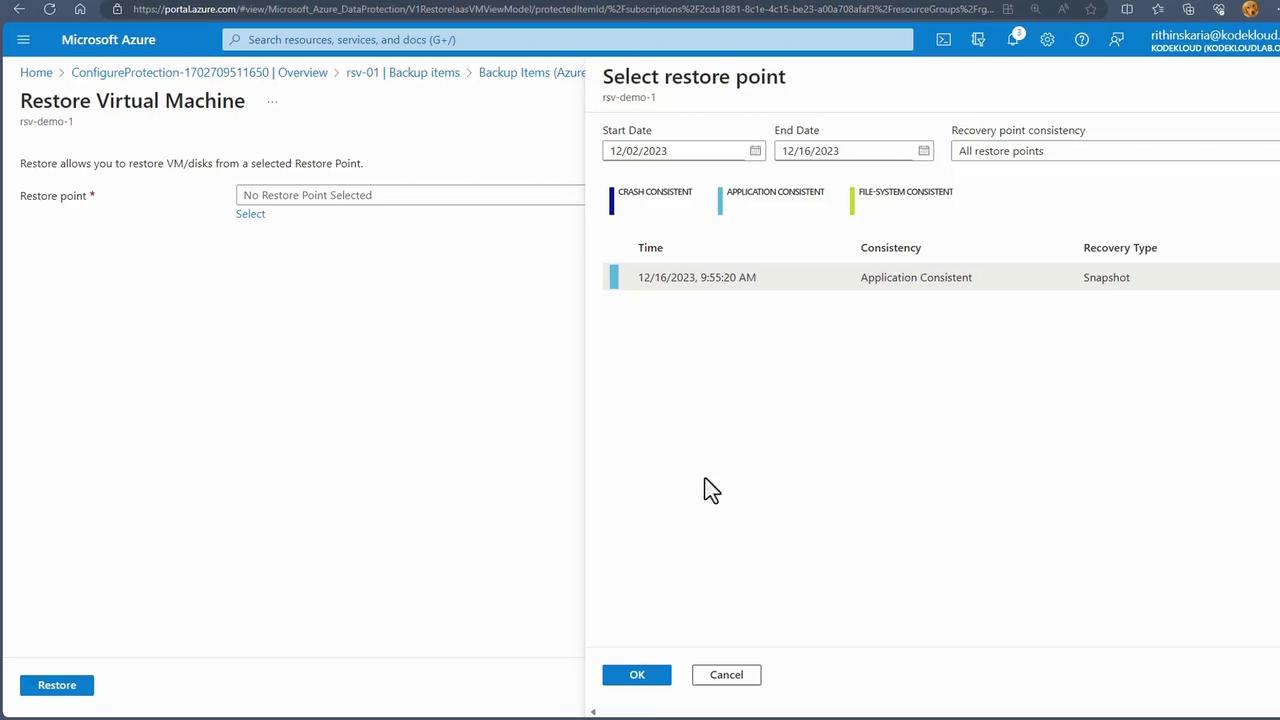Go to the Microsoft Azure home link
The image size is (1280, 720).
click(x=108, y=40)
